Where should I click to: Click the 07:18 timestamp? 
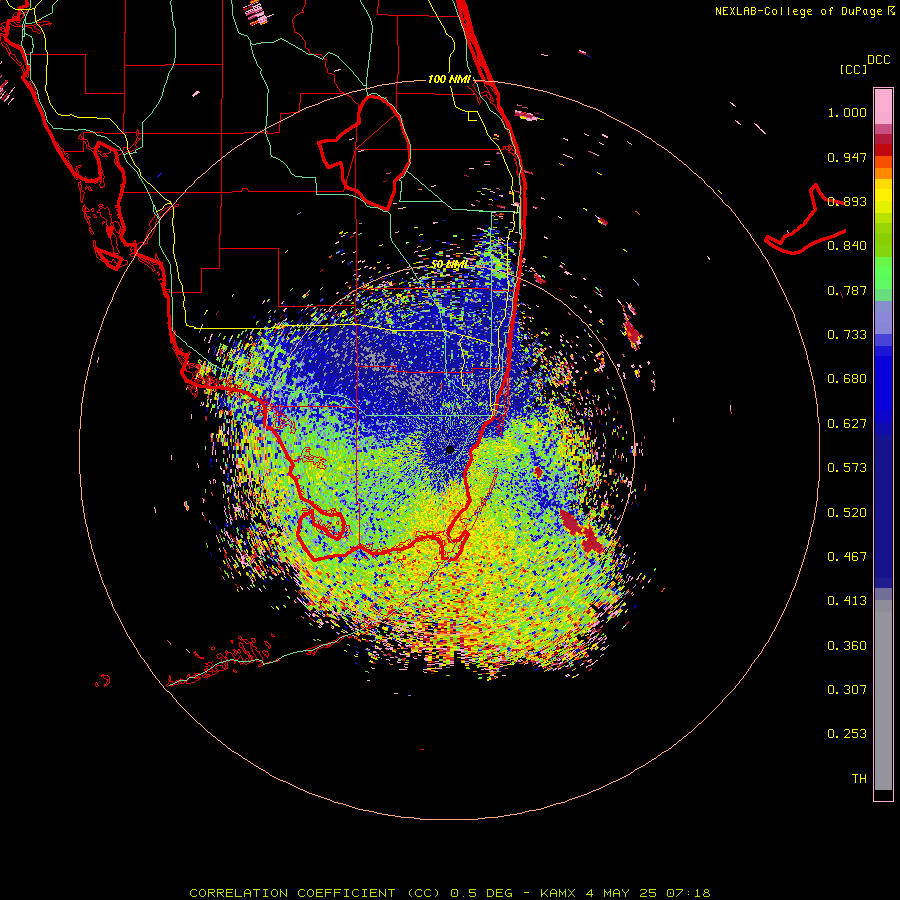point(688,893)
